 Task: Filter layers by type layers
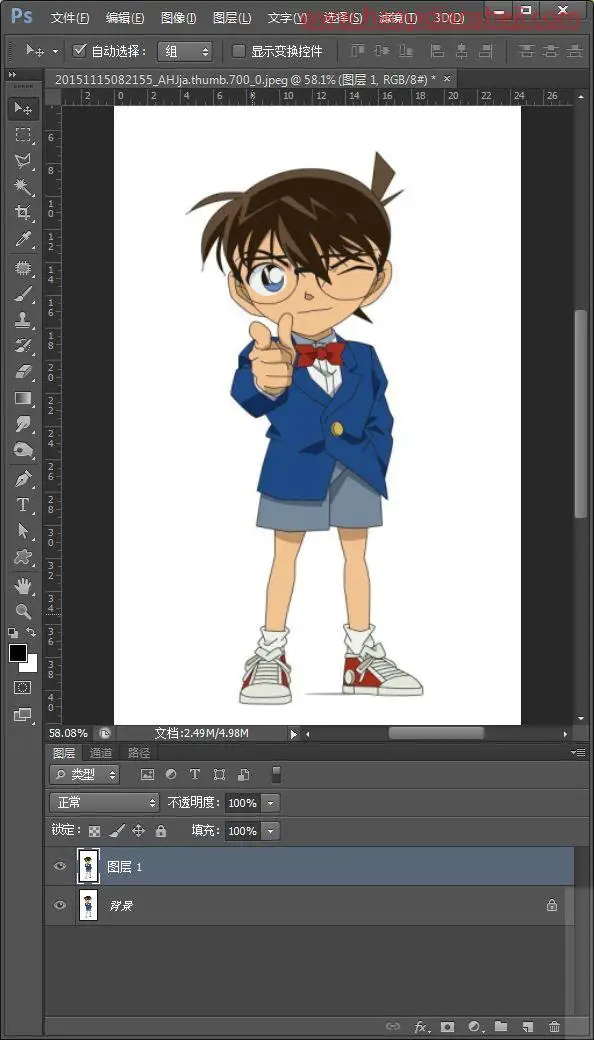pos(195,774)
